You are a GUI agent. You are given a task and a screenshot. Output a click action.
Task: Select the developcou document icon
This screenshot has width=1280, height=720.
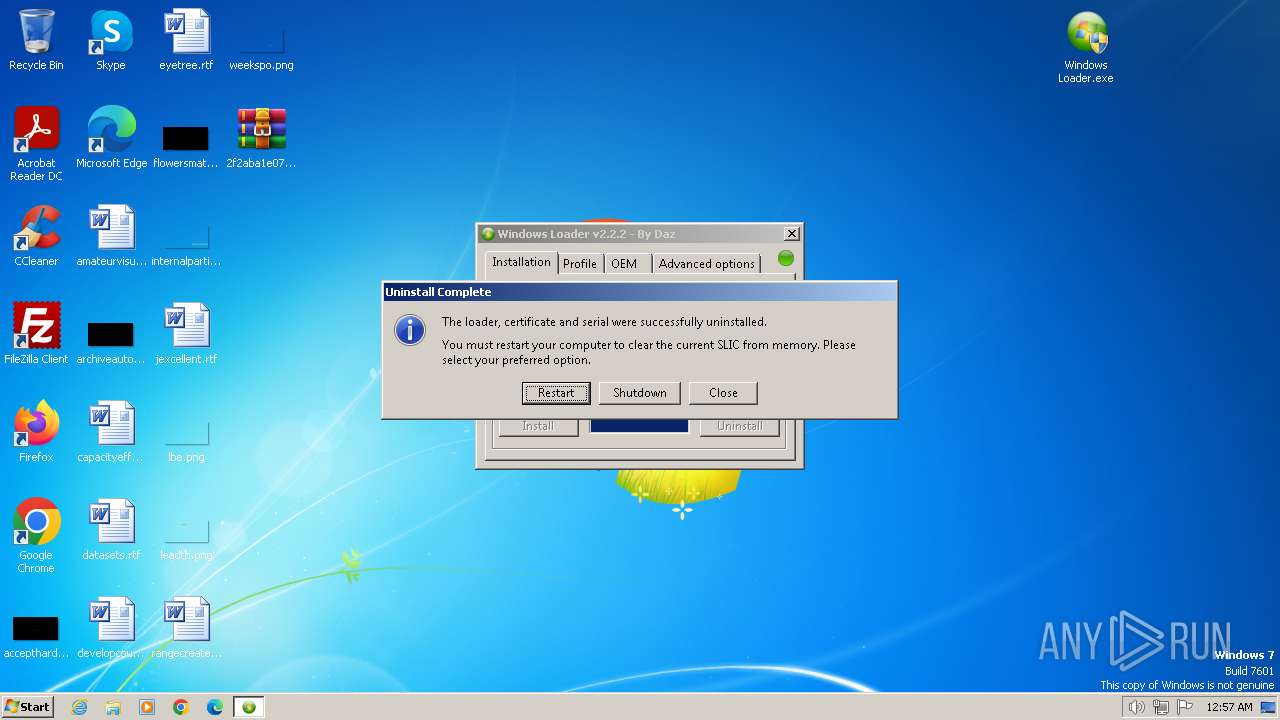(111, 628)
